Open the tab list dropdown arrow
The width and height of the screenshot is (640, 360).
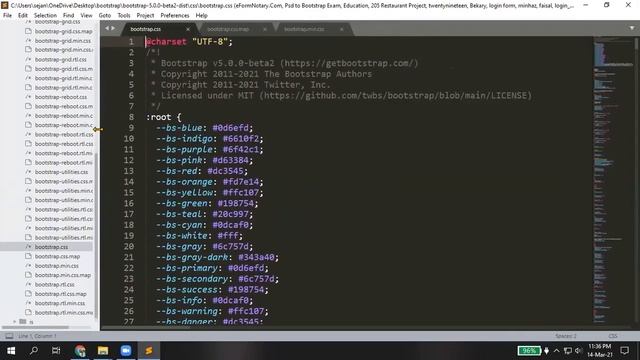(x=632, y=28)
